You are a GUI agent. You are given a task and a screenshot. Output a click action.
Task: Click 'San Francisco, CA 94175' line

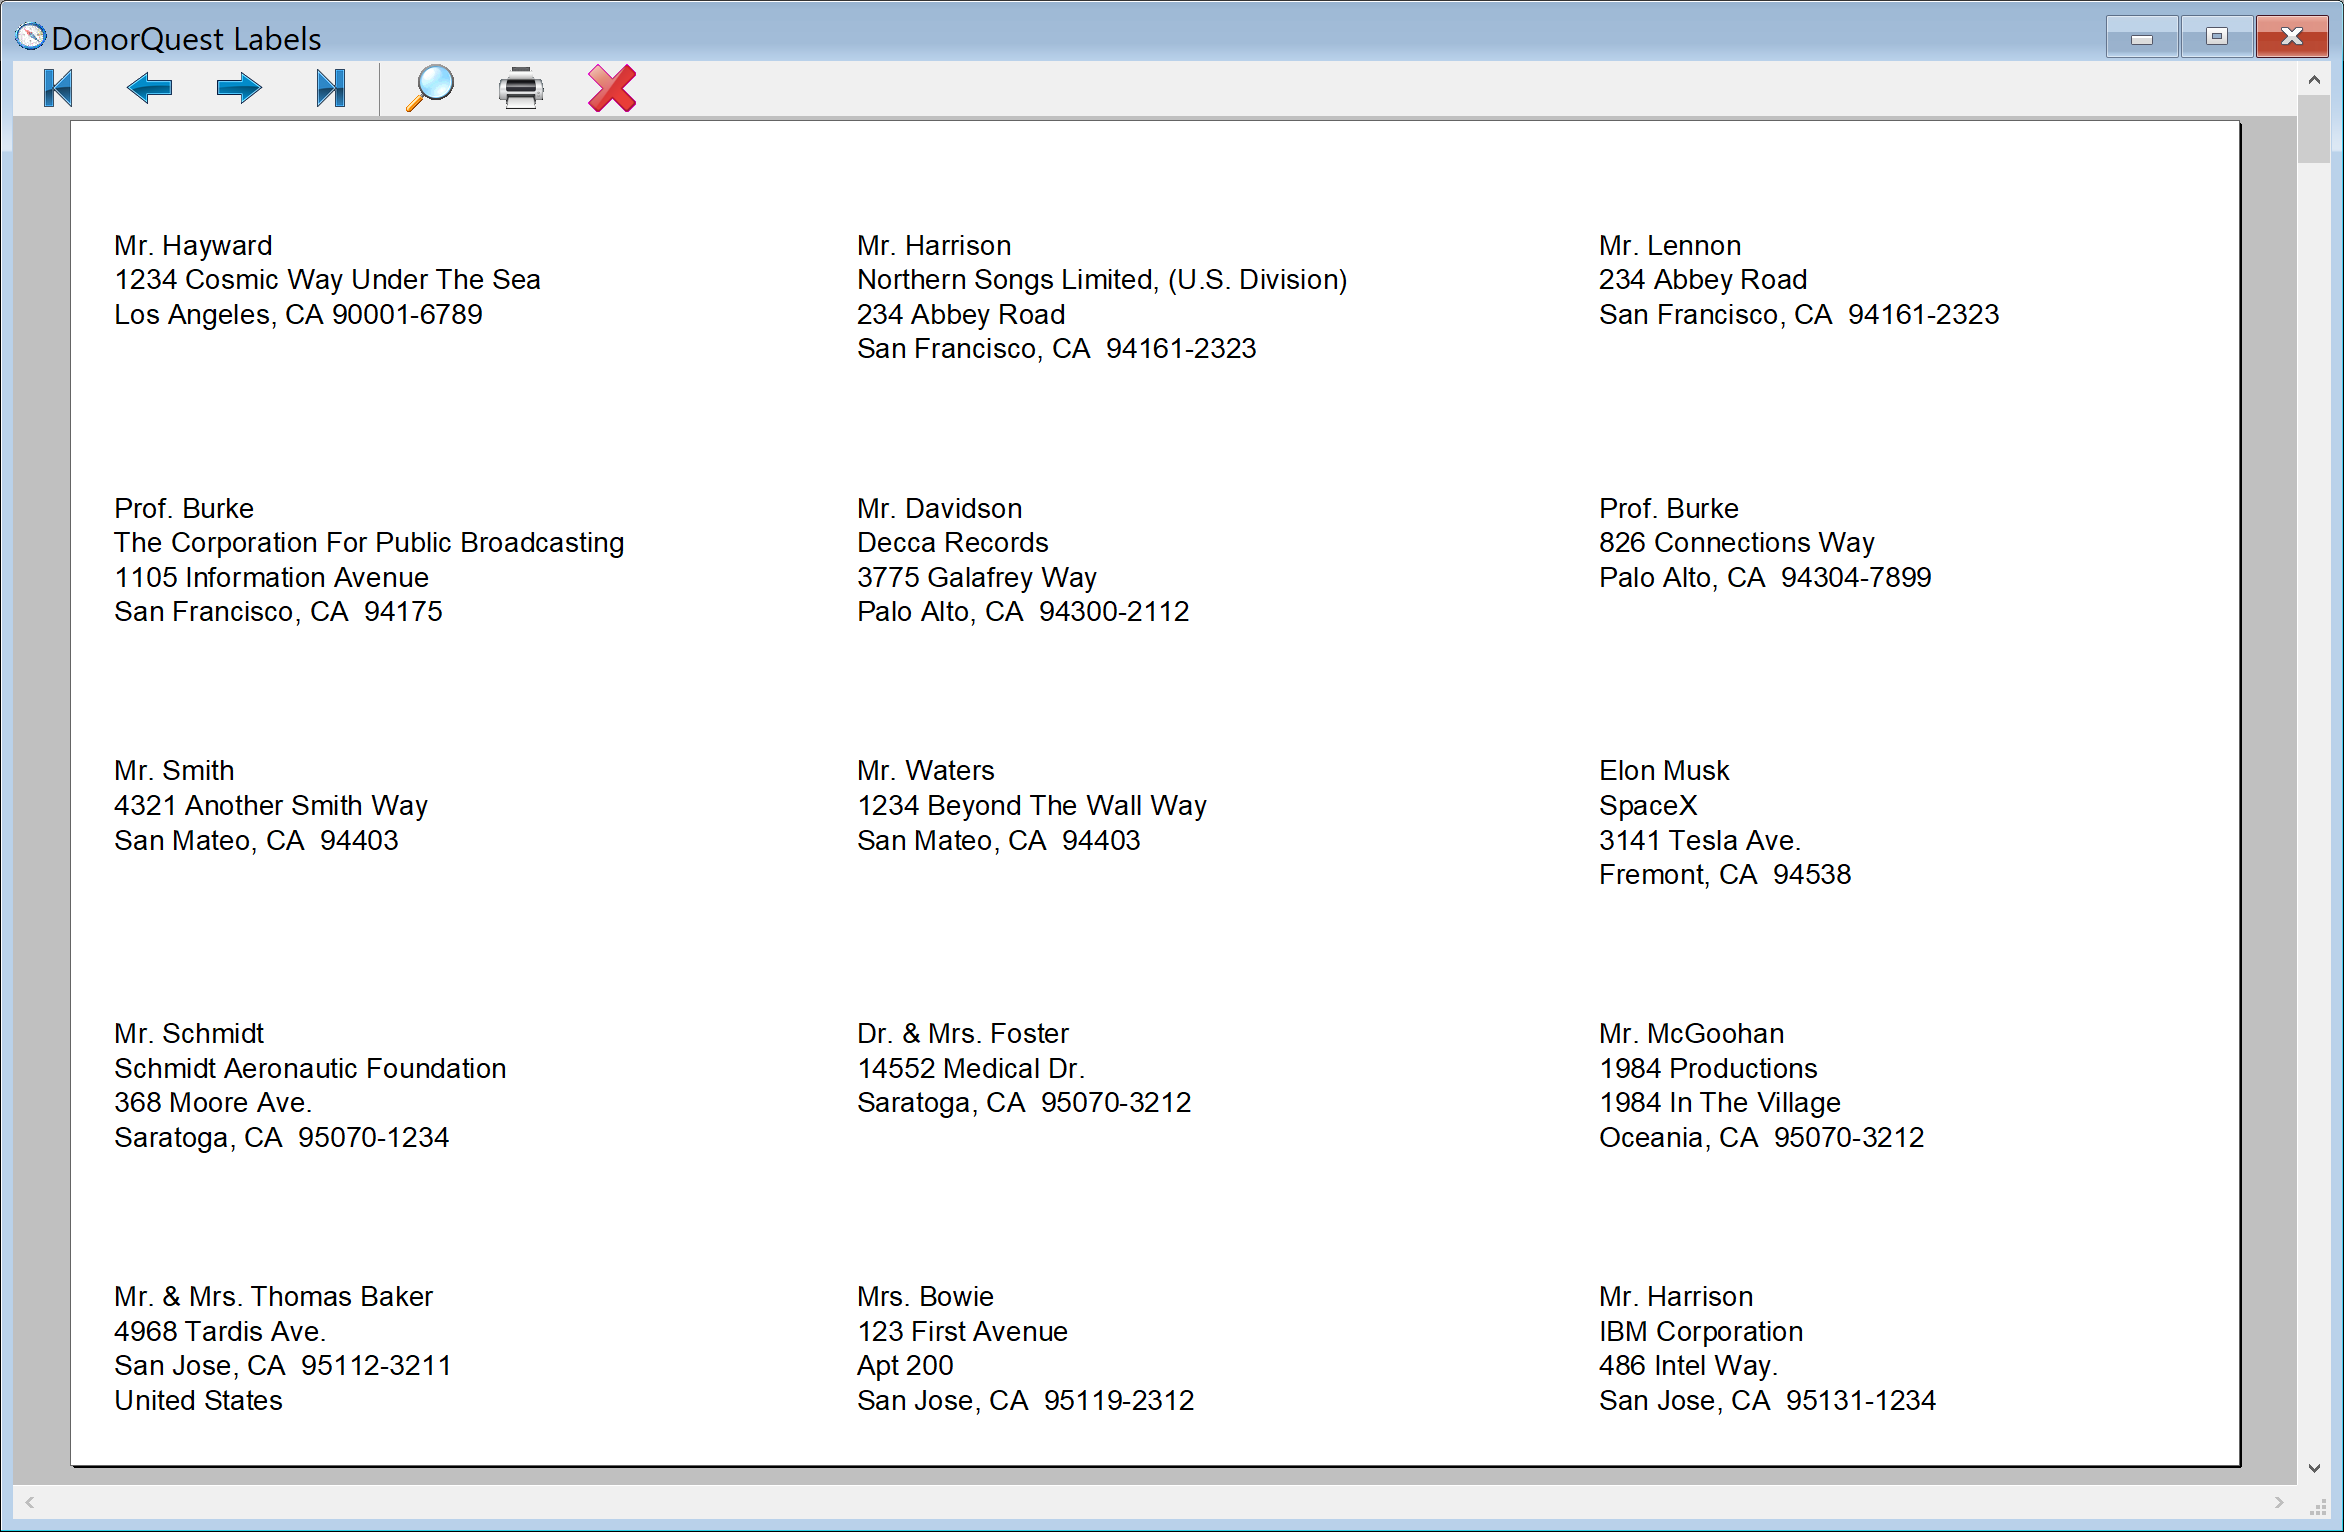(x=278, y=611)
